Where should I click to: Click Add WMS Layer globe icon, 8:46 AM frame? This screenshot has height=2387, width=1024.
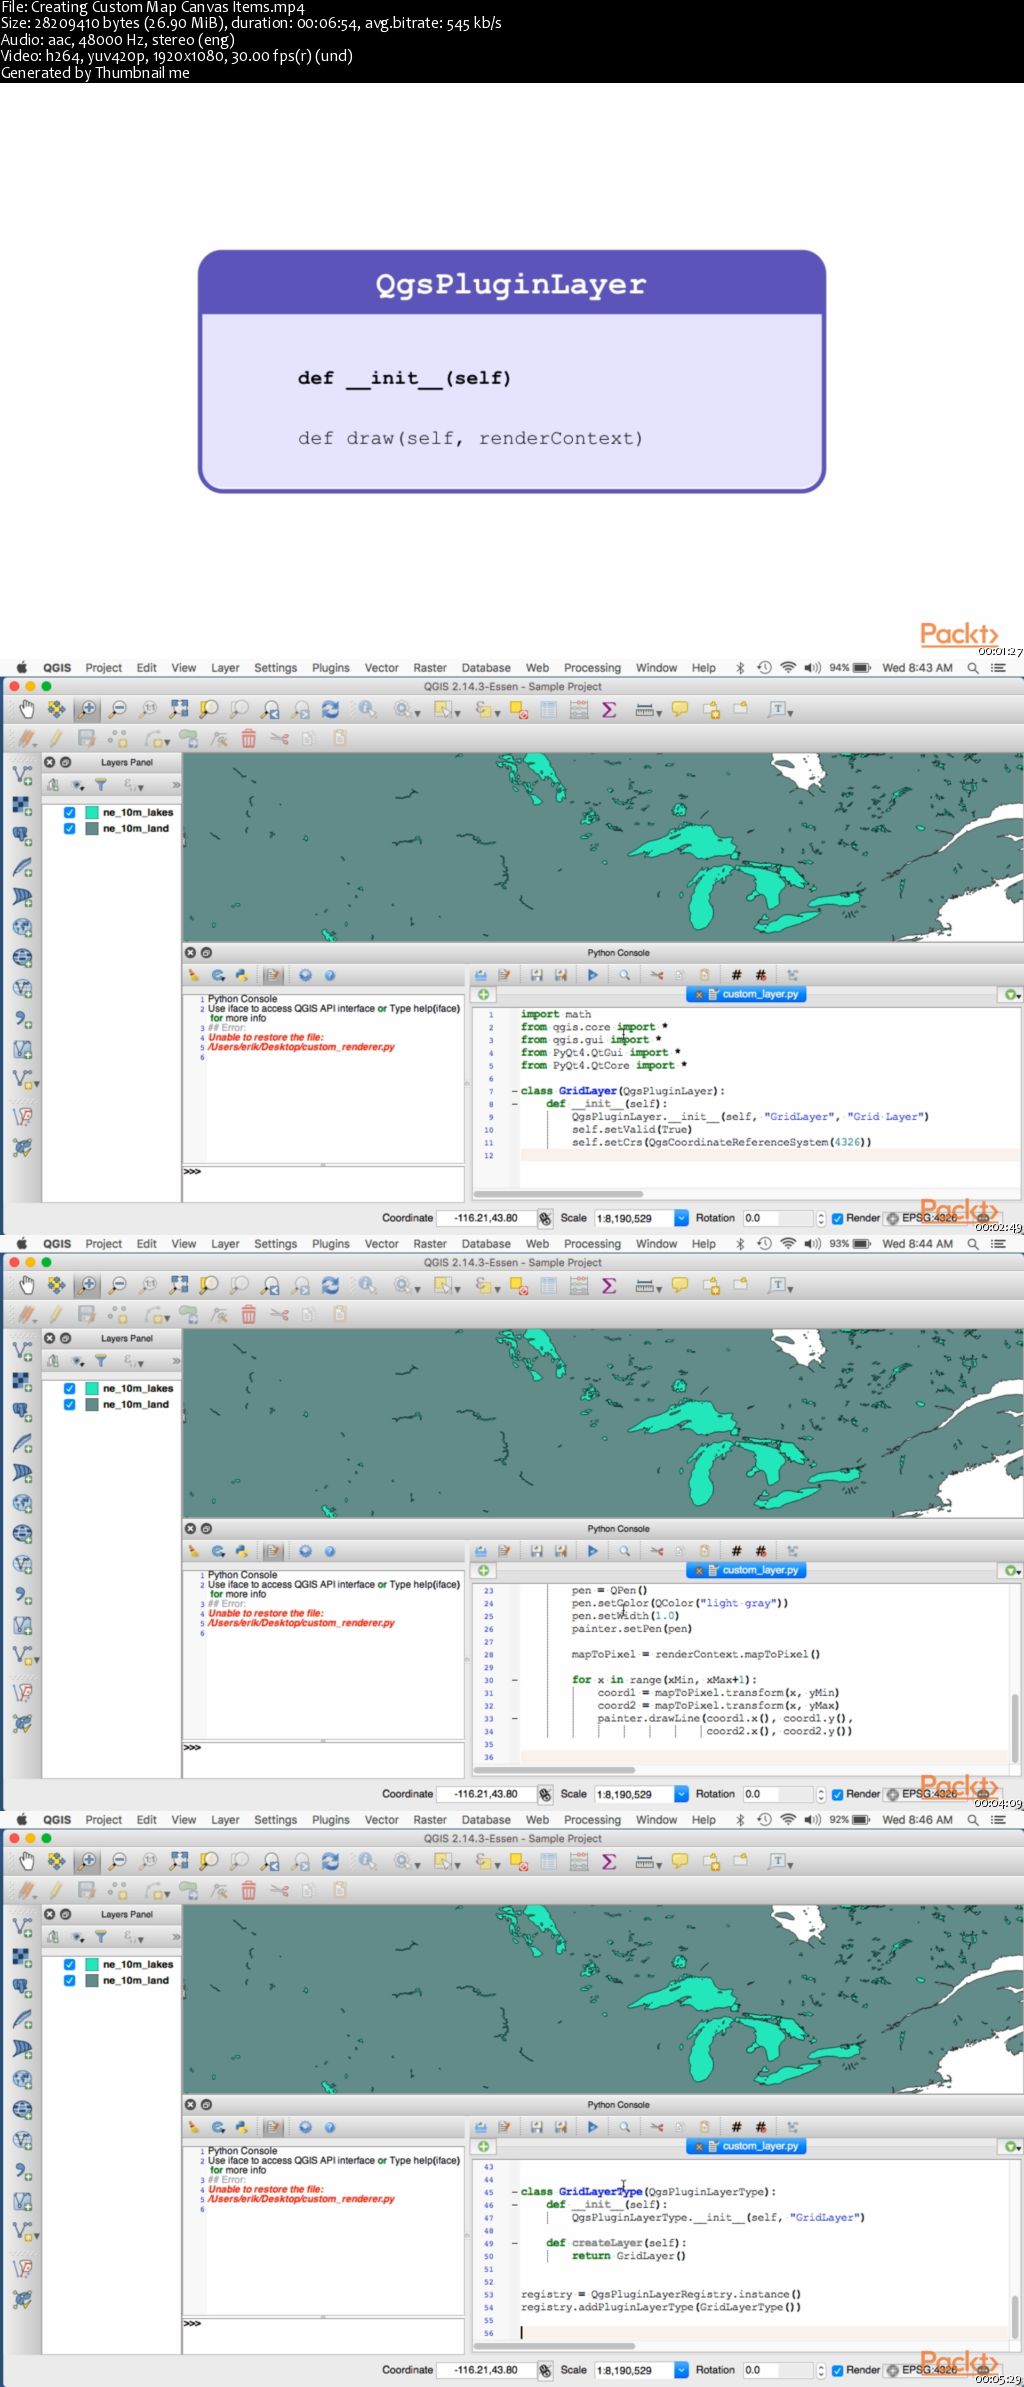[22, 2080]
